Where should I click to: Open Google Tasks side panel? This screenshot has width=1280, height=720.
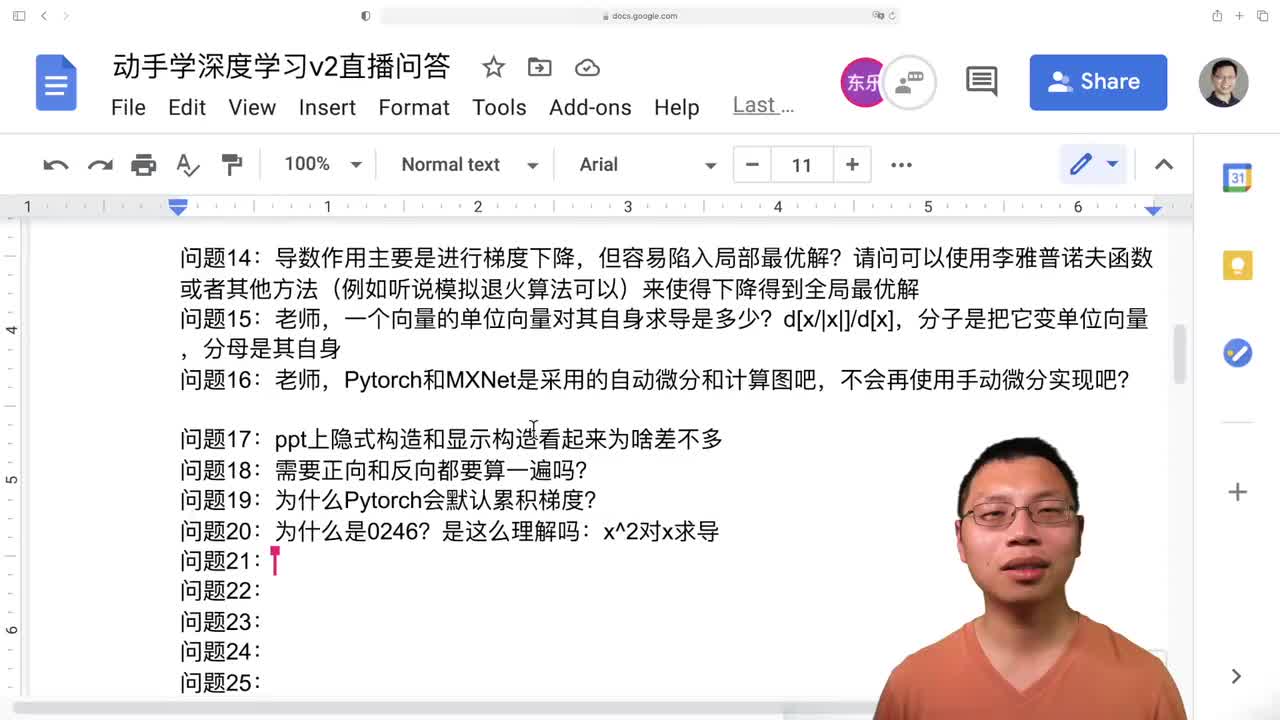pyautogui.click(x=1237, y=353)
